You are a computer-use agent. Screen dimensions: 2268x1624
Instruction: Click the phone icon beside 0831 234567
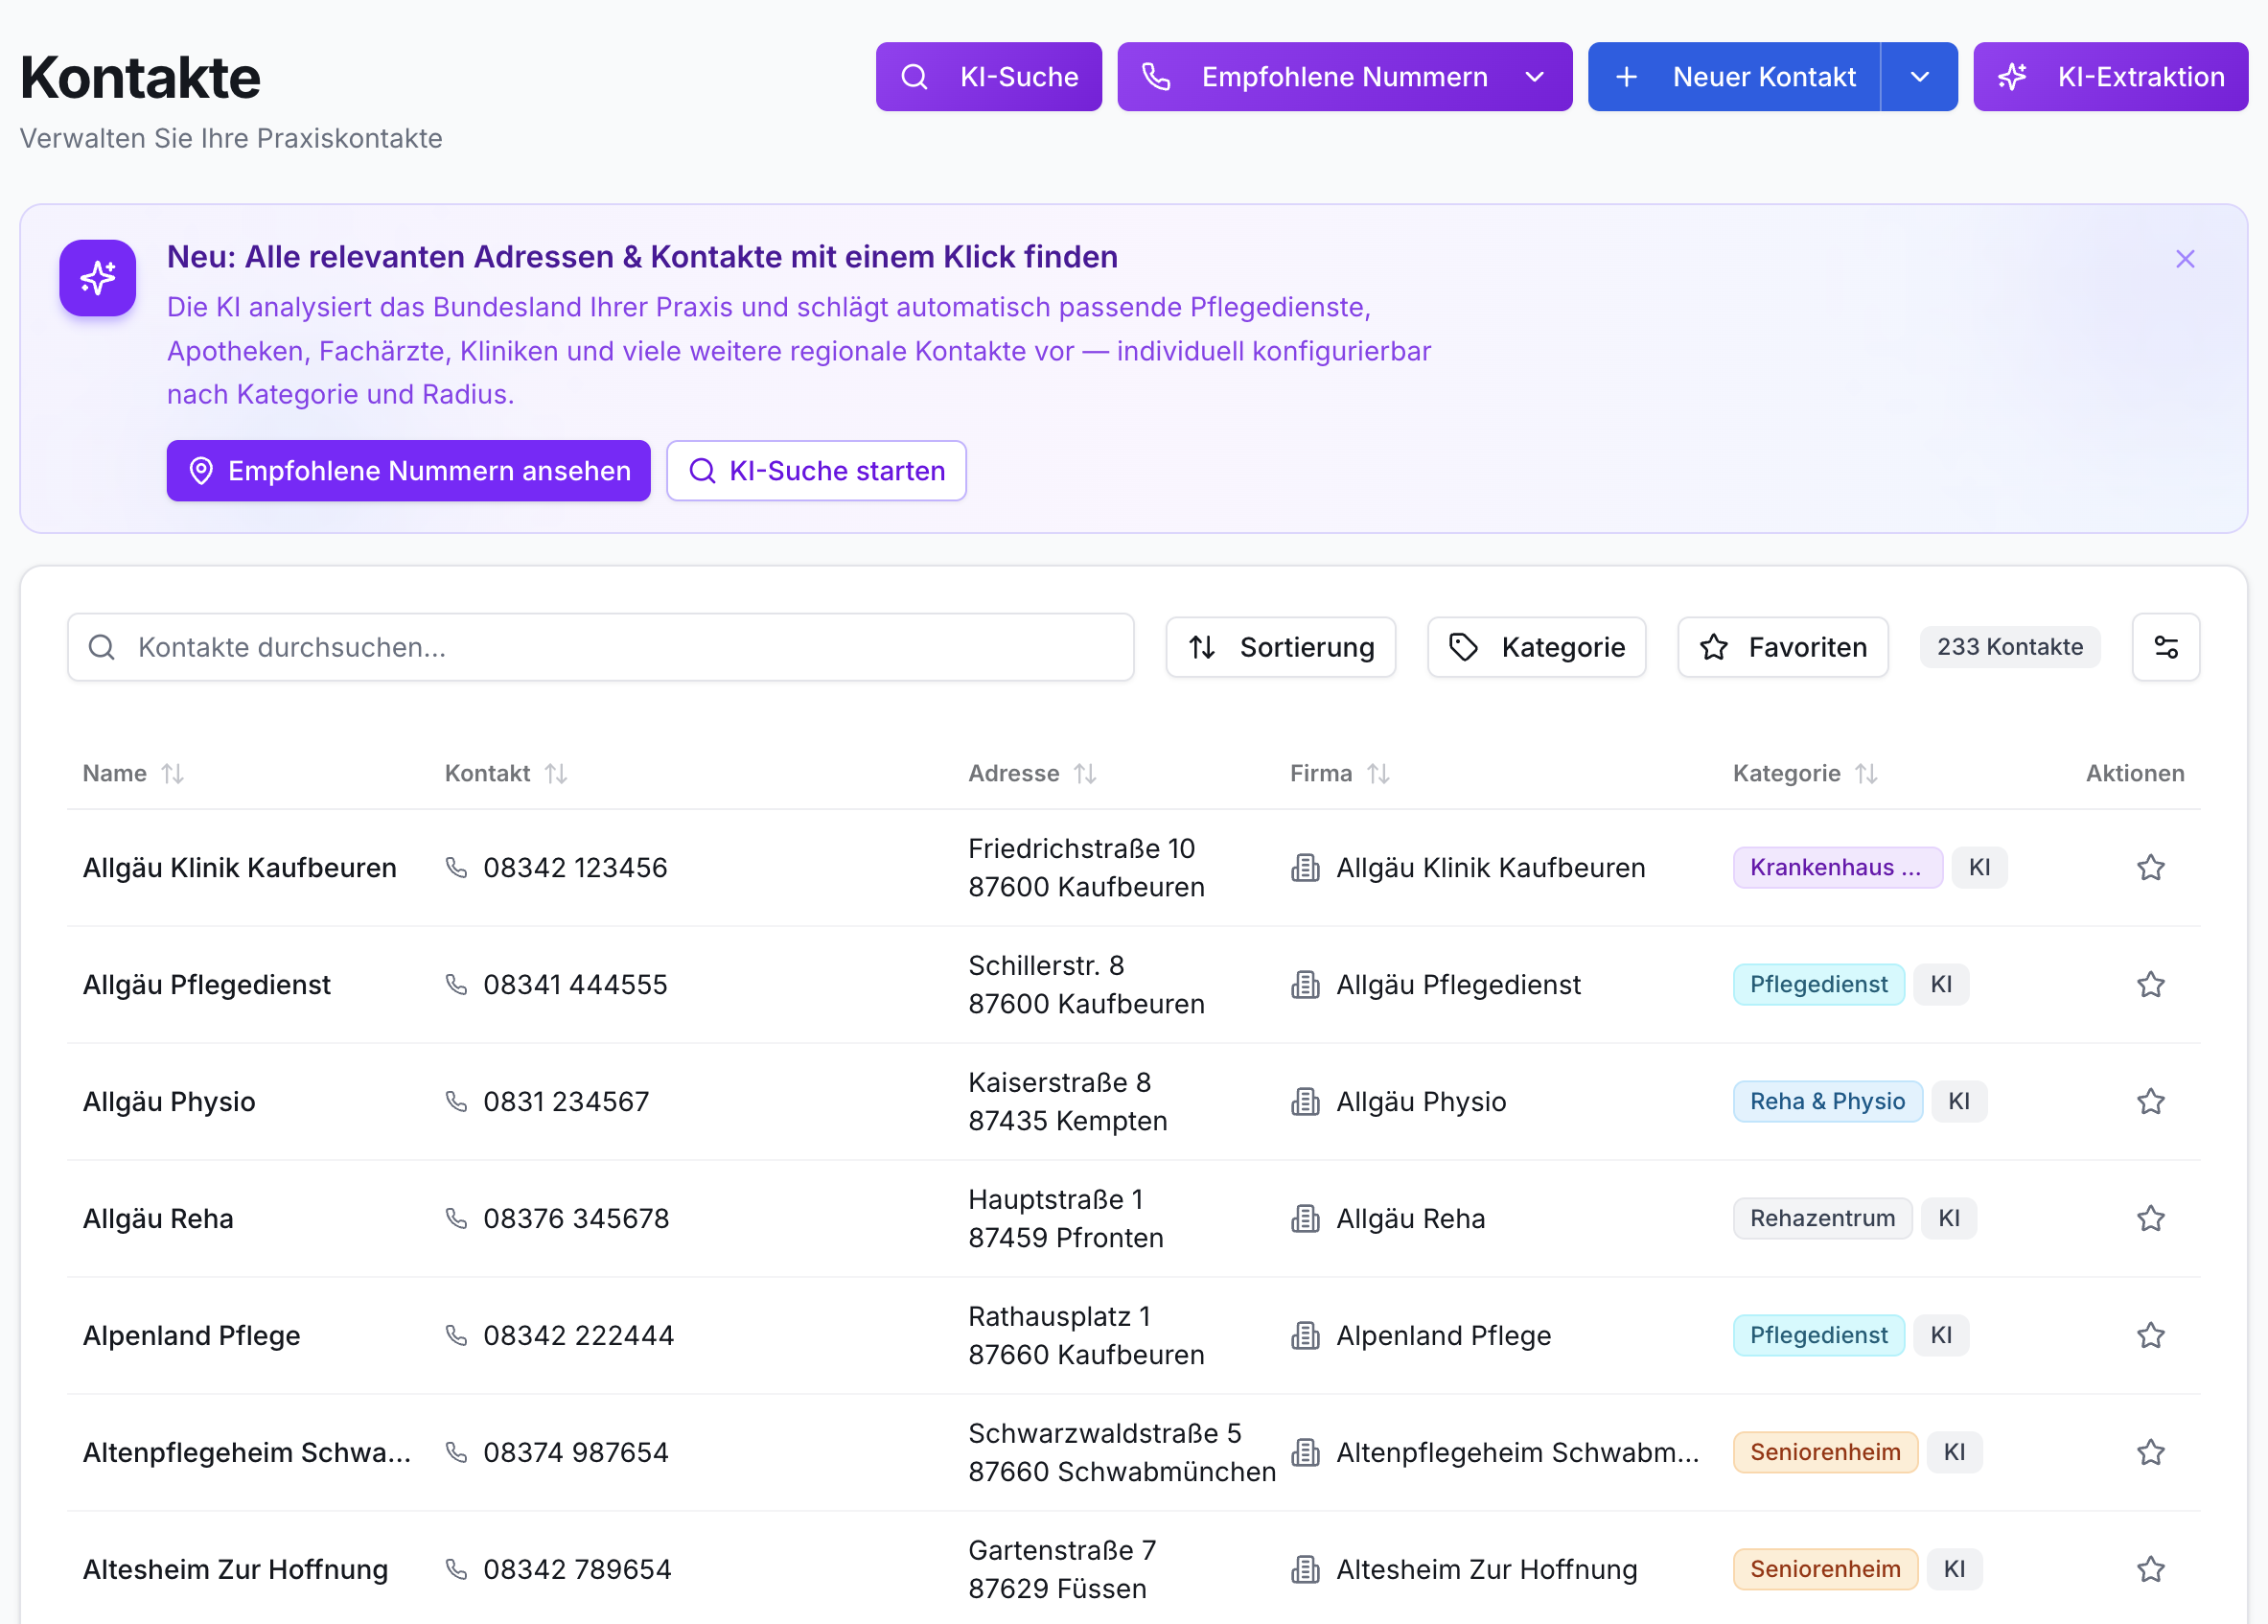(456, 1102)
